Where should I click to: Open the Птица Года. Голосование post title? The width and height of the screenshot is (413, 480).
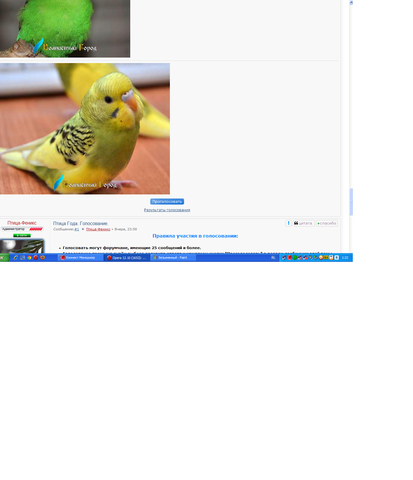[x=80, y=223]
